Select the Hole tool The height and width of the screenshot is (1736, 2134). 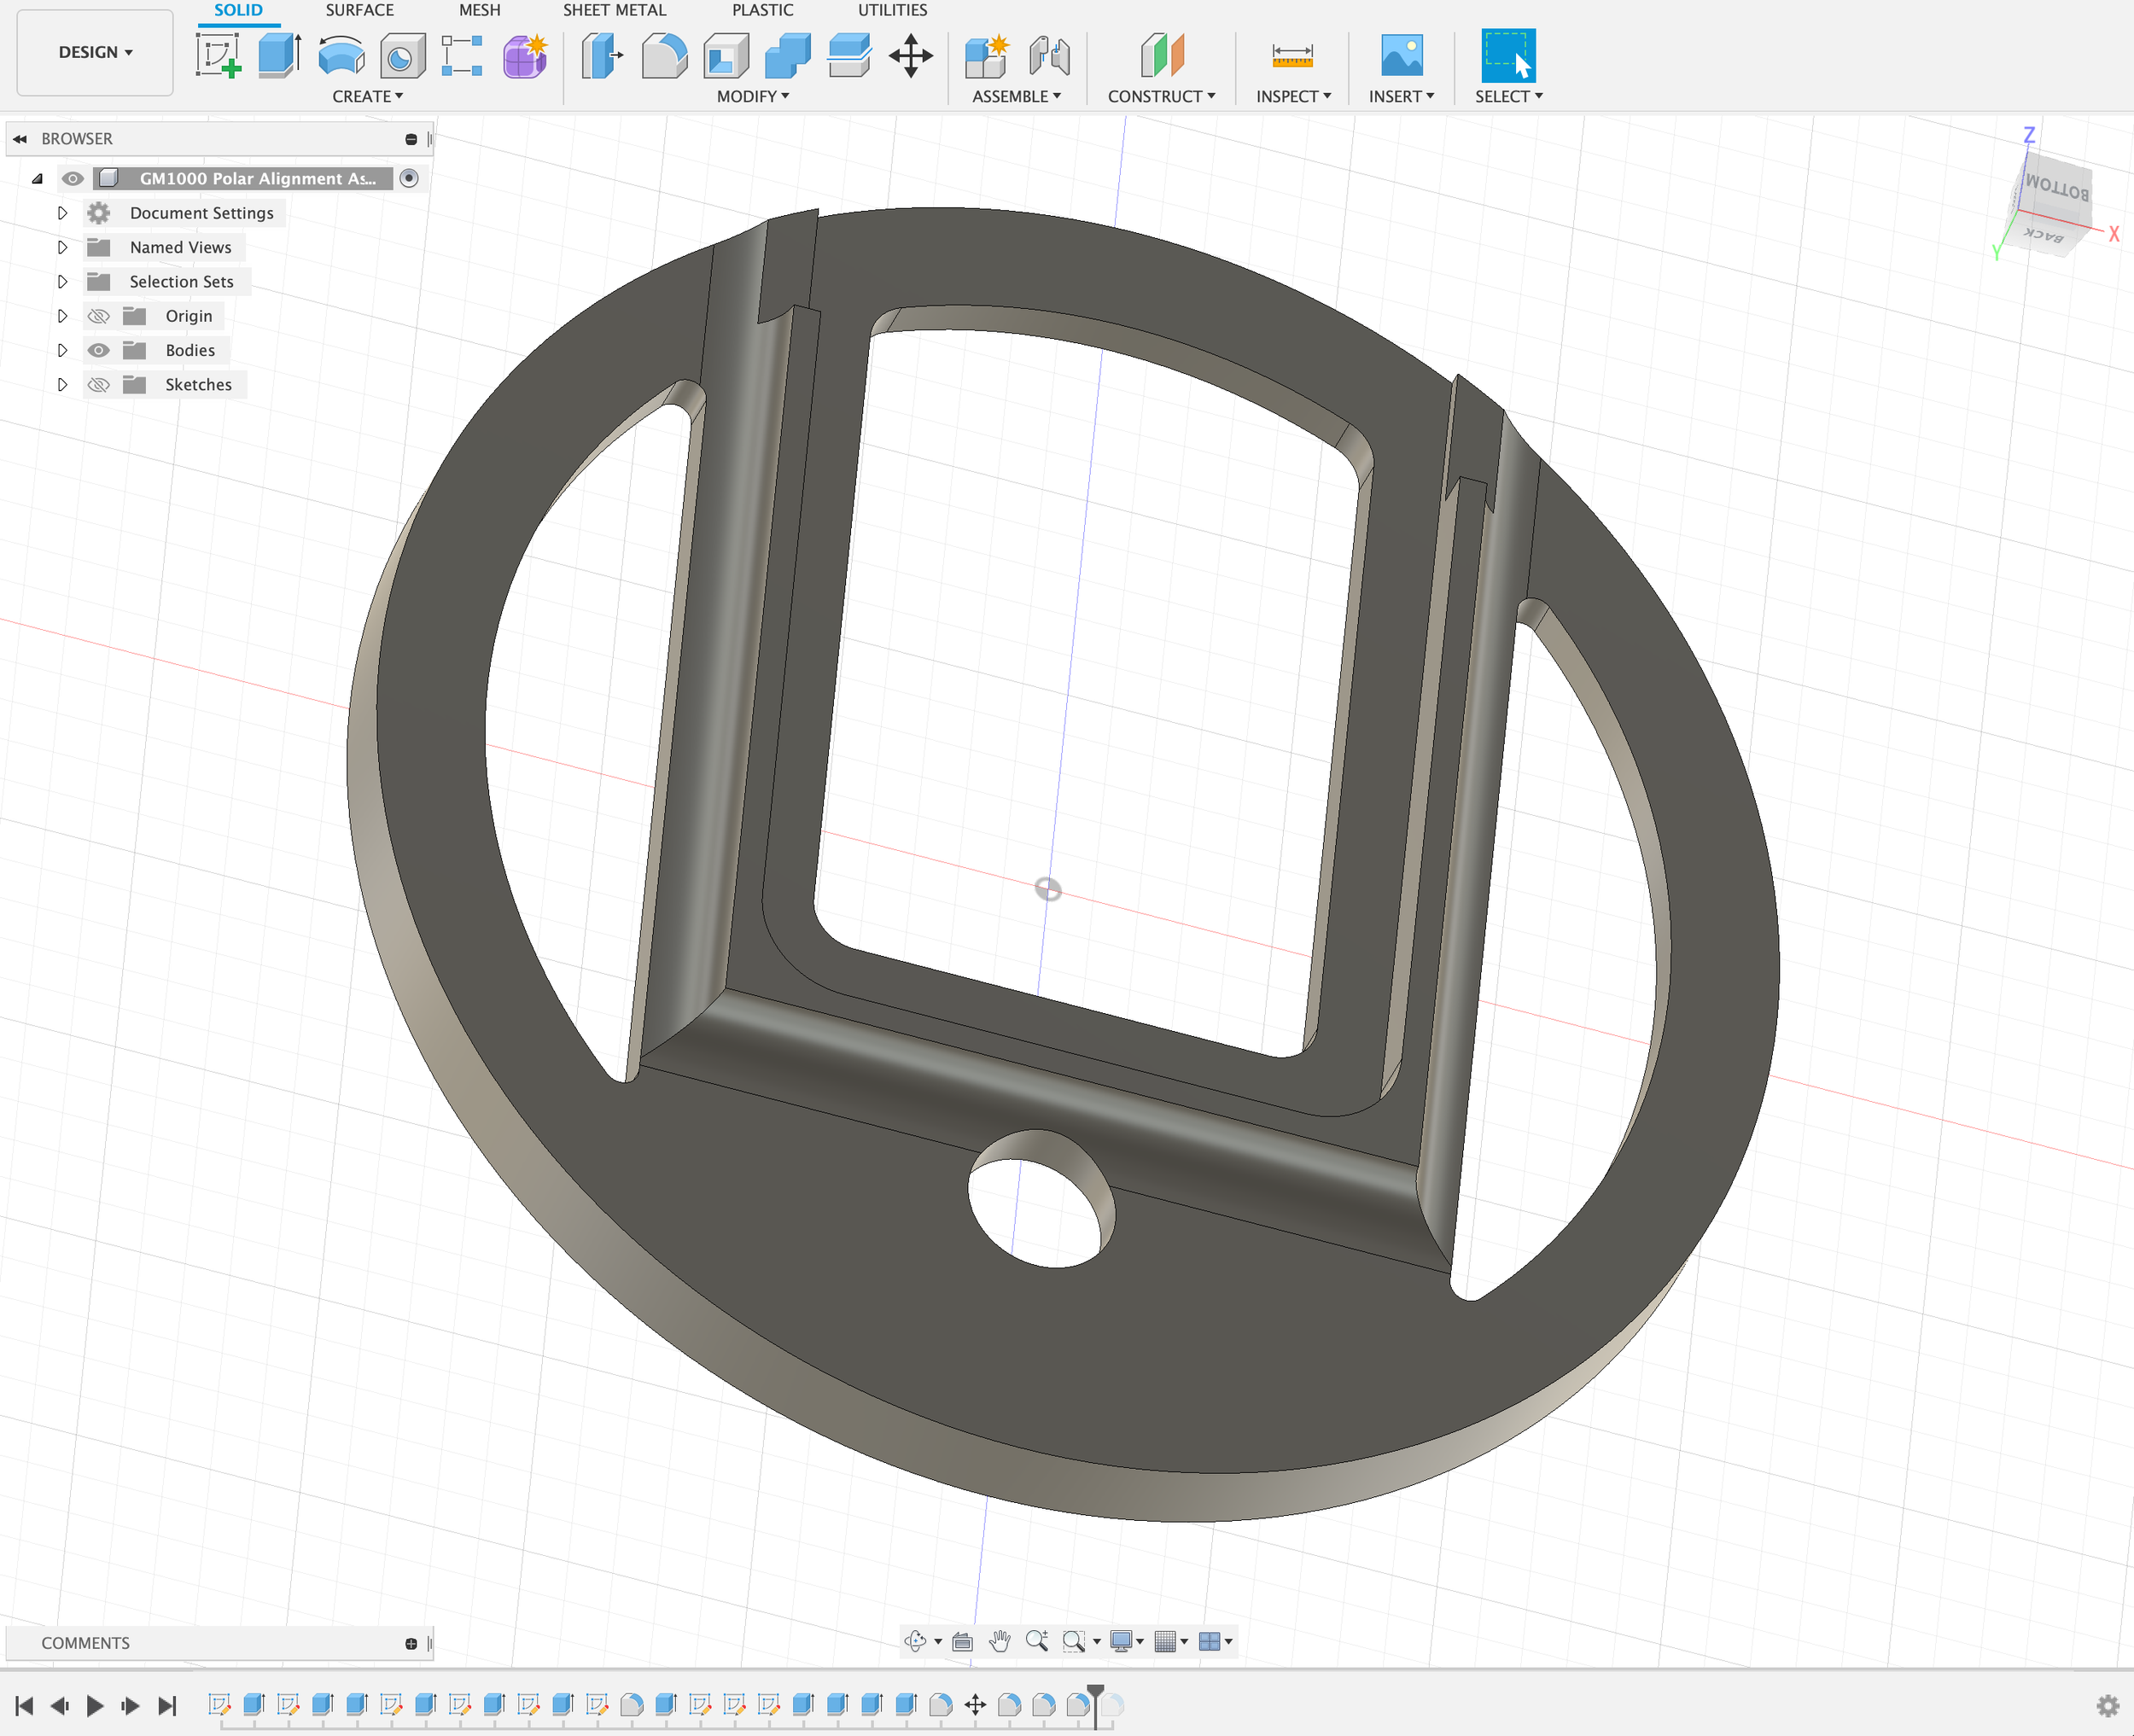402,55
